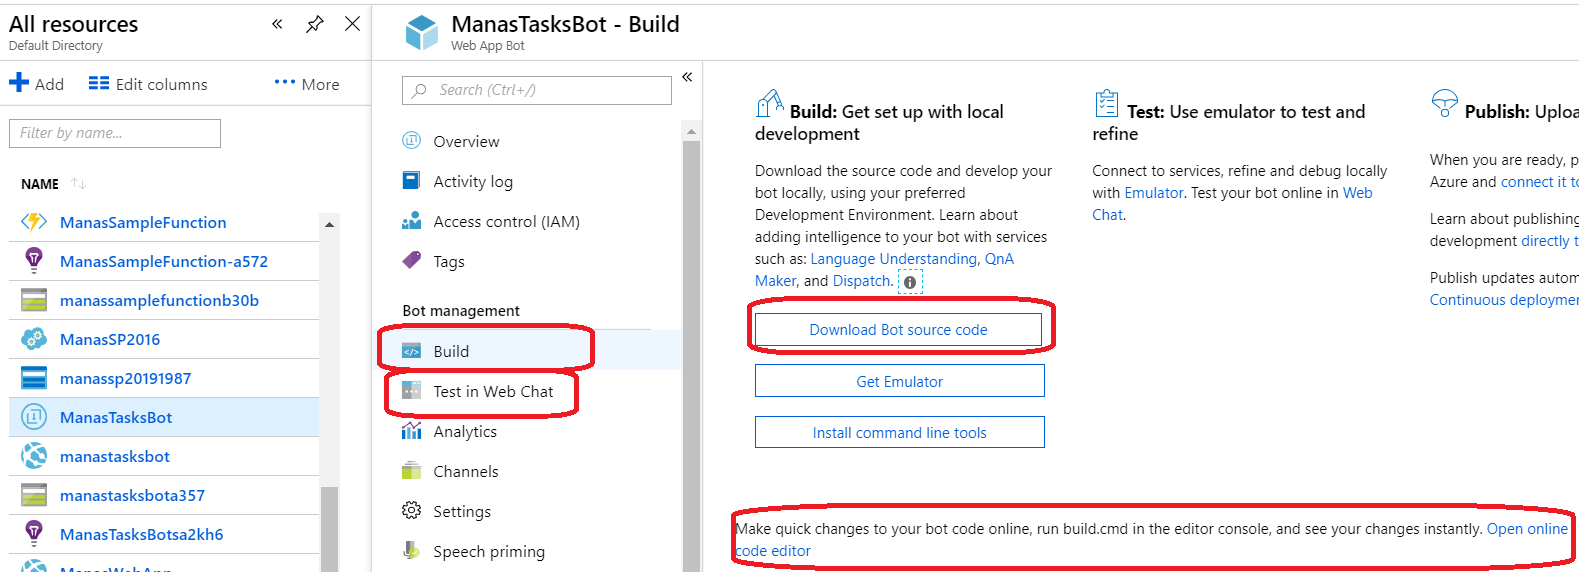This screenshot has width=1579, height=572.
Task: Open the ManasSampleFunction-a572 resource
Action: (164, 261)
